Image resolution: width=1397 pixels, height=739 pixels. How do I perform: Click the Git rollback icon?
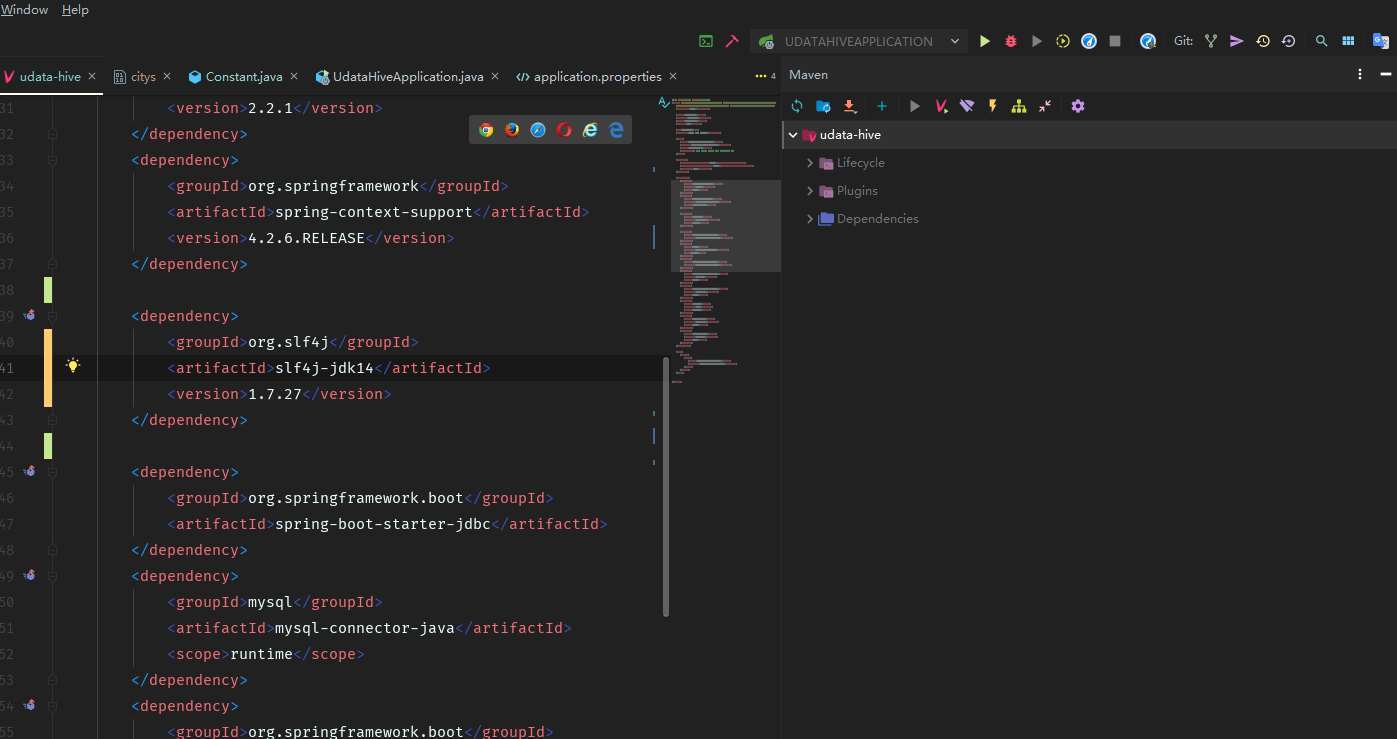tap(1288, 41)
